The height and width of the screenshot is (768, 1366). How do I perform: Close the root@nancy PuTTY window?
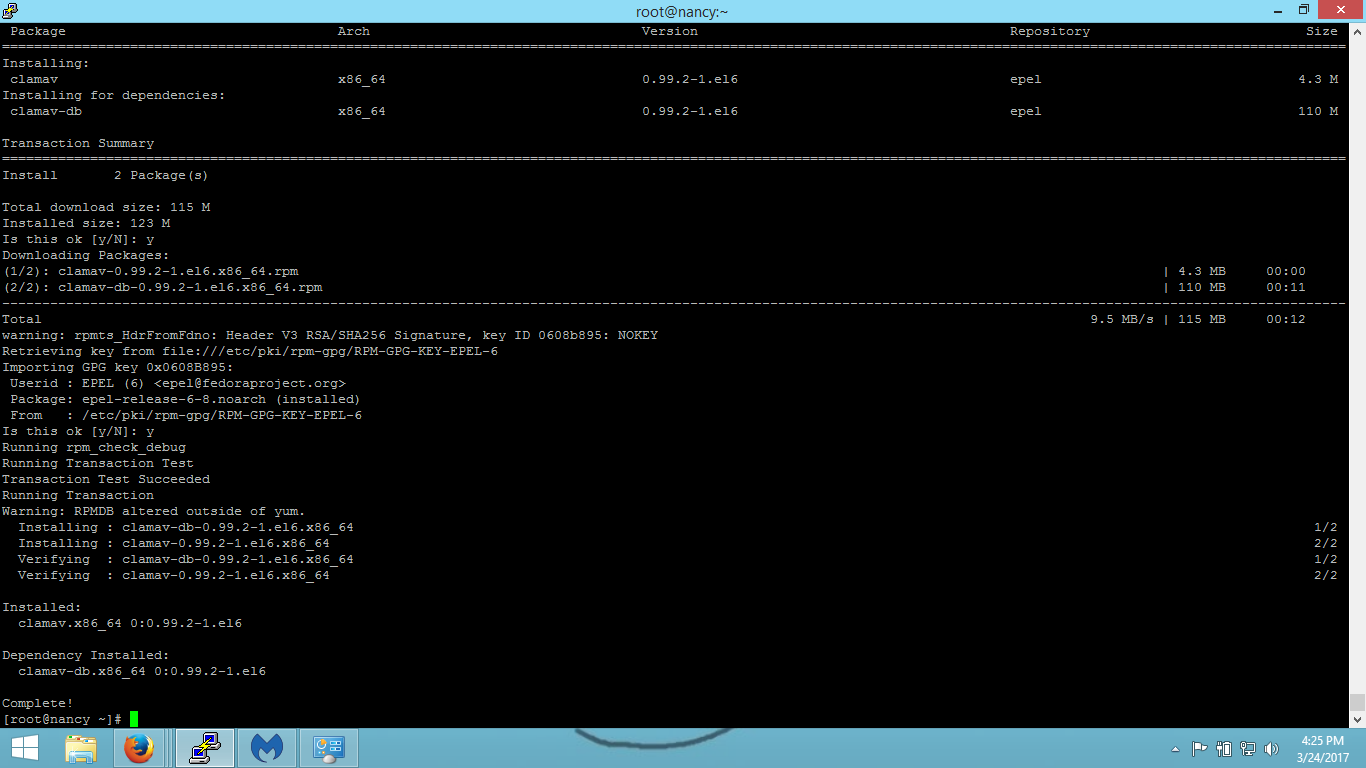[1341, 10]
